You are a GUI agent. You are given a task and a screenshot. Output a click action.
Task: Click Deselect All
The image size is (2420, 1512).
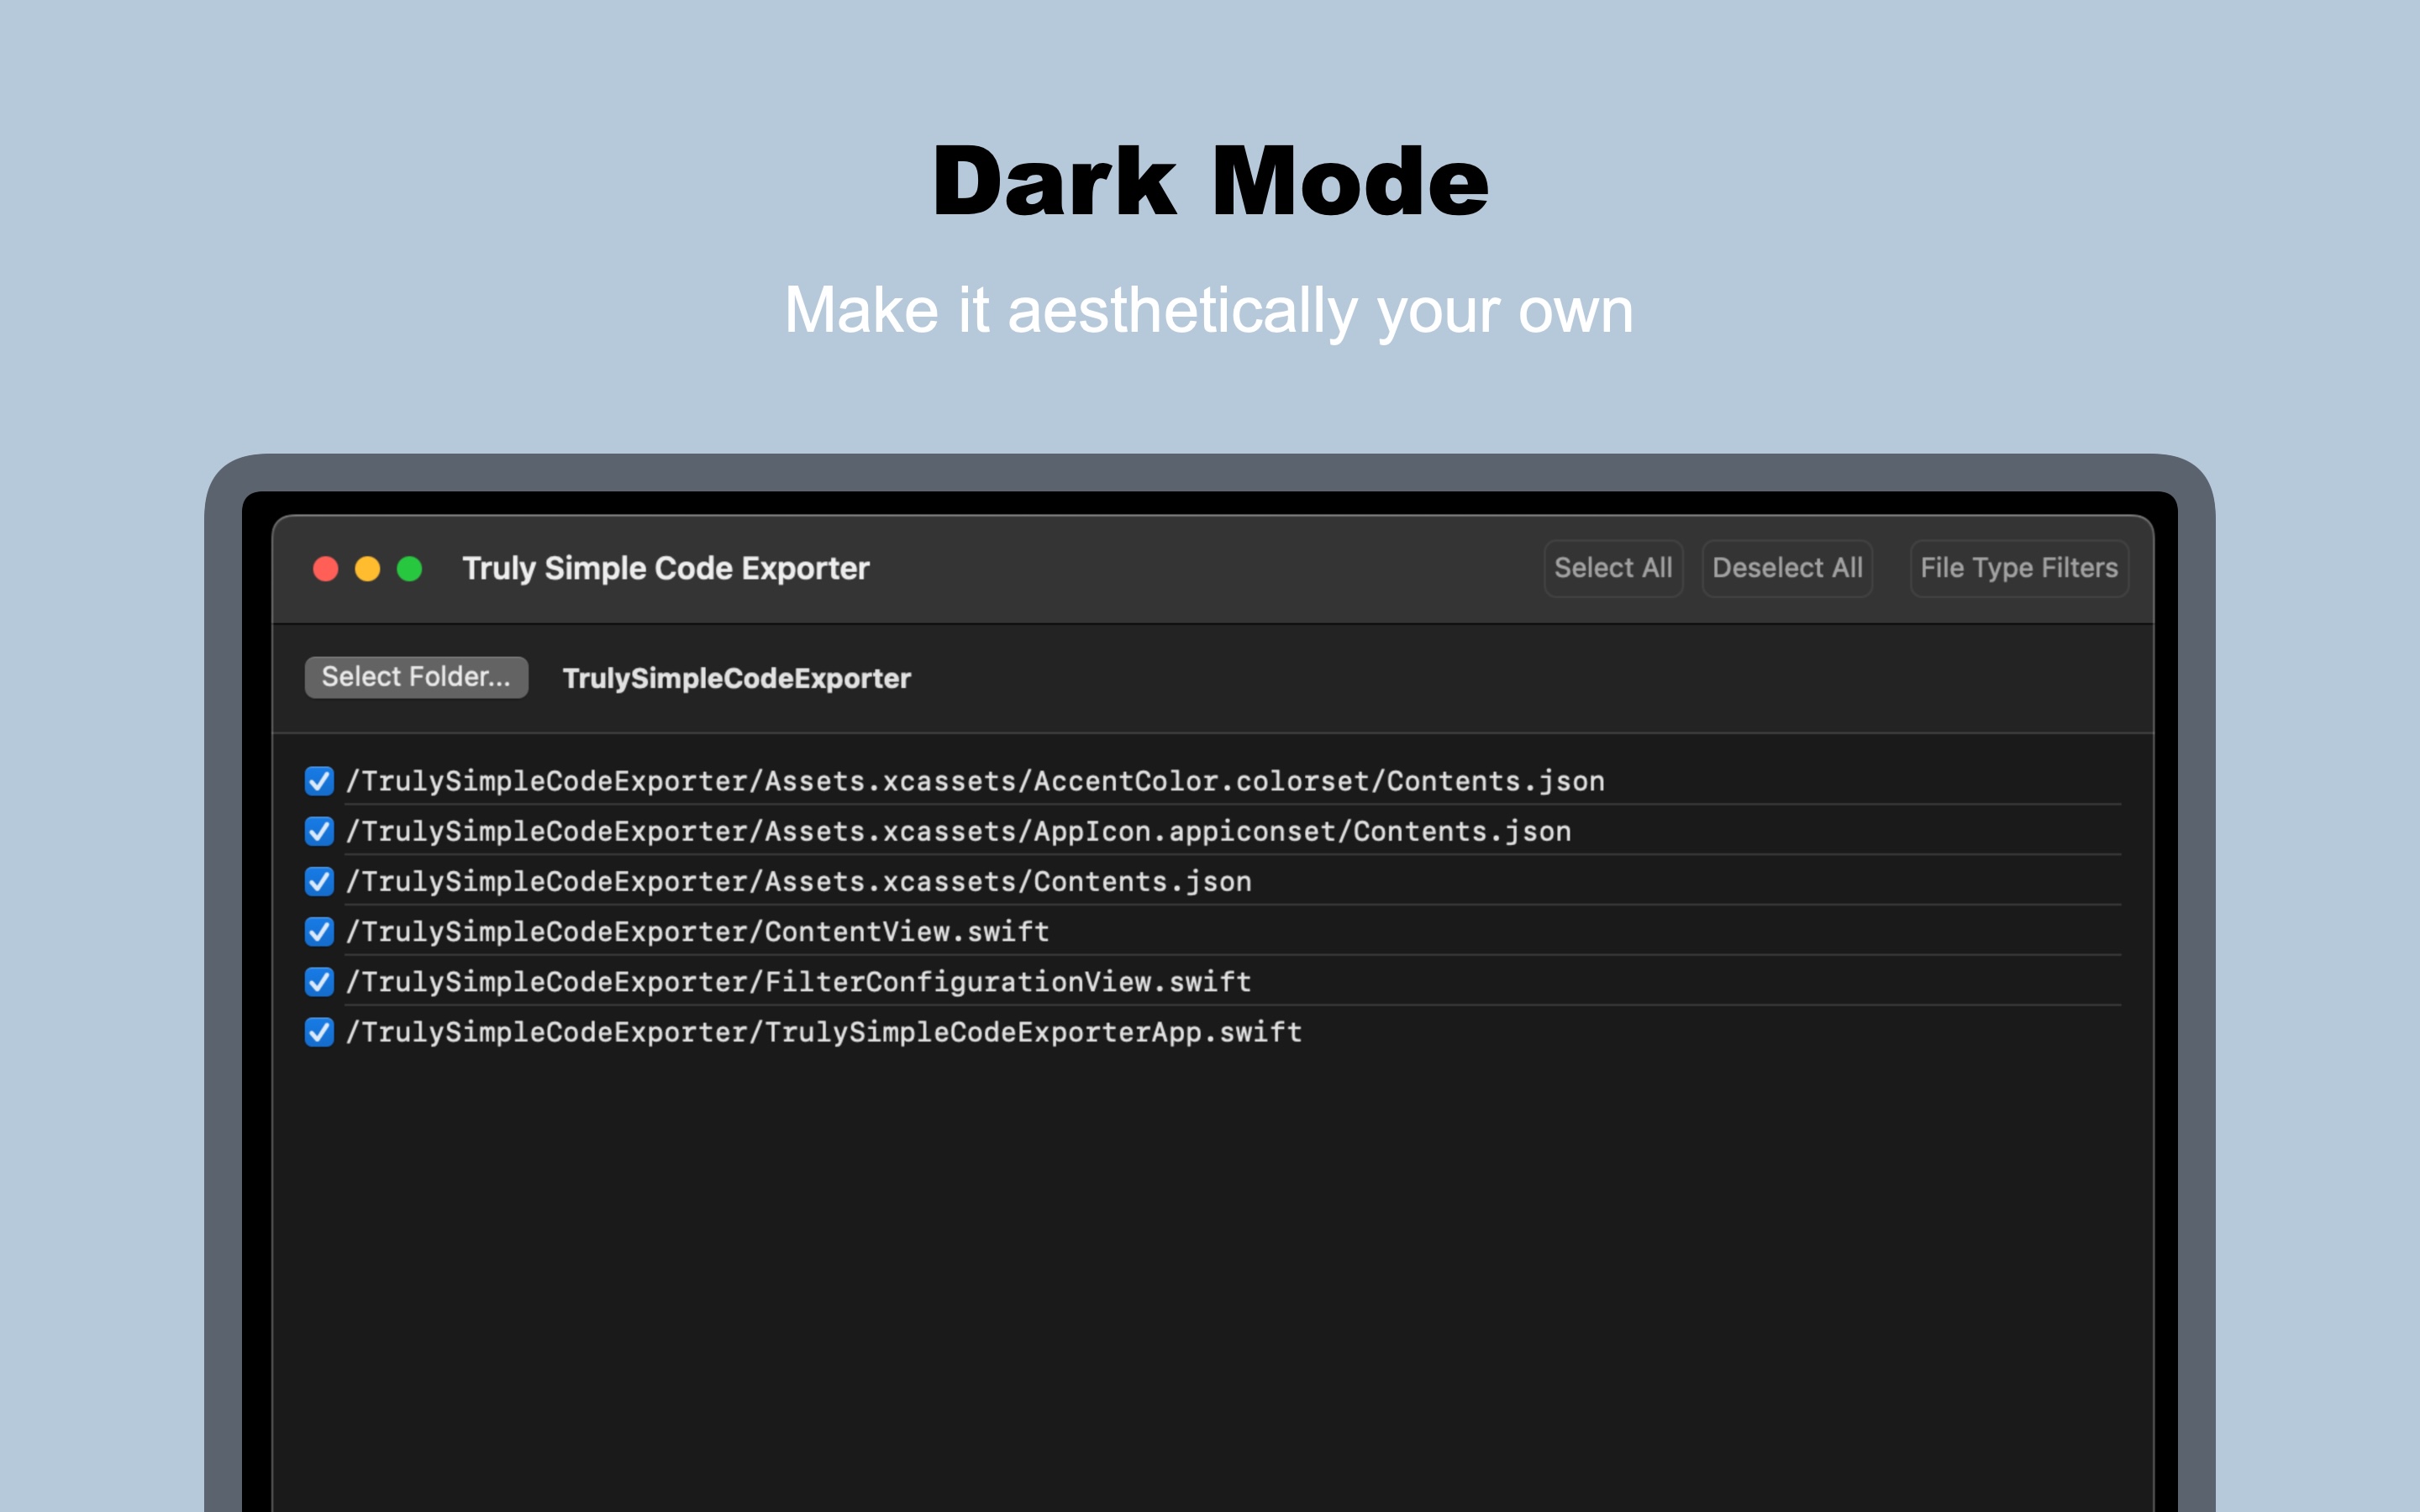coord(1786,567)
